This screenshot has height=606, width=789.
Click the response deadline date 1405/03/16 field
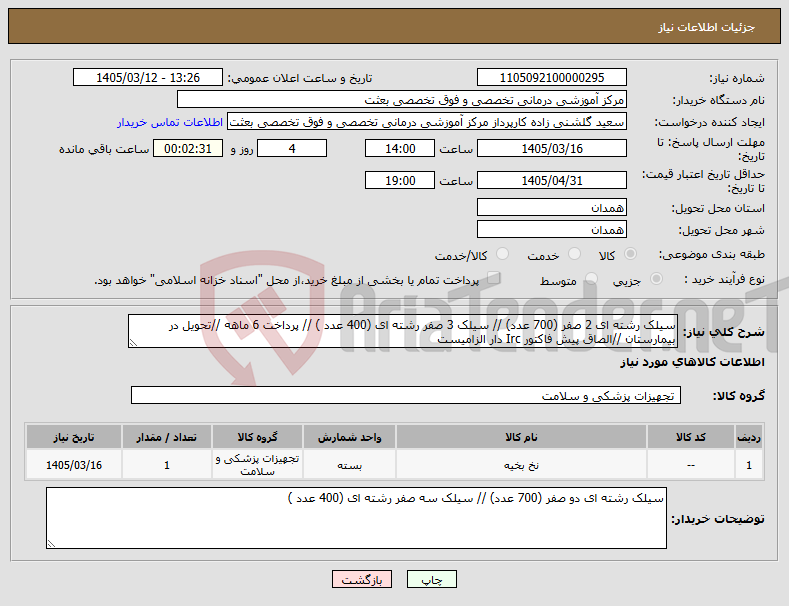point(551,148)
